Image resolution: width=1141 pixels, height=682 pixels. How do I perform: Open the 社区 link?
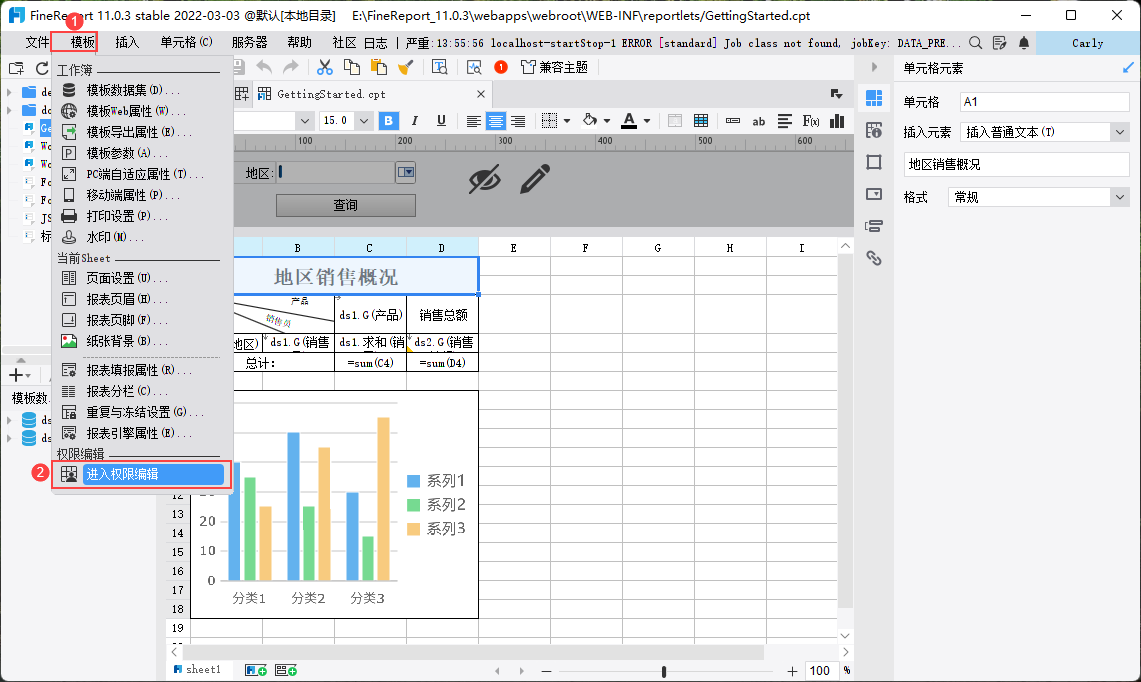coord(344,43)
